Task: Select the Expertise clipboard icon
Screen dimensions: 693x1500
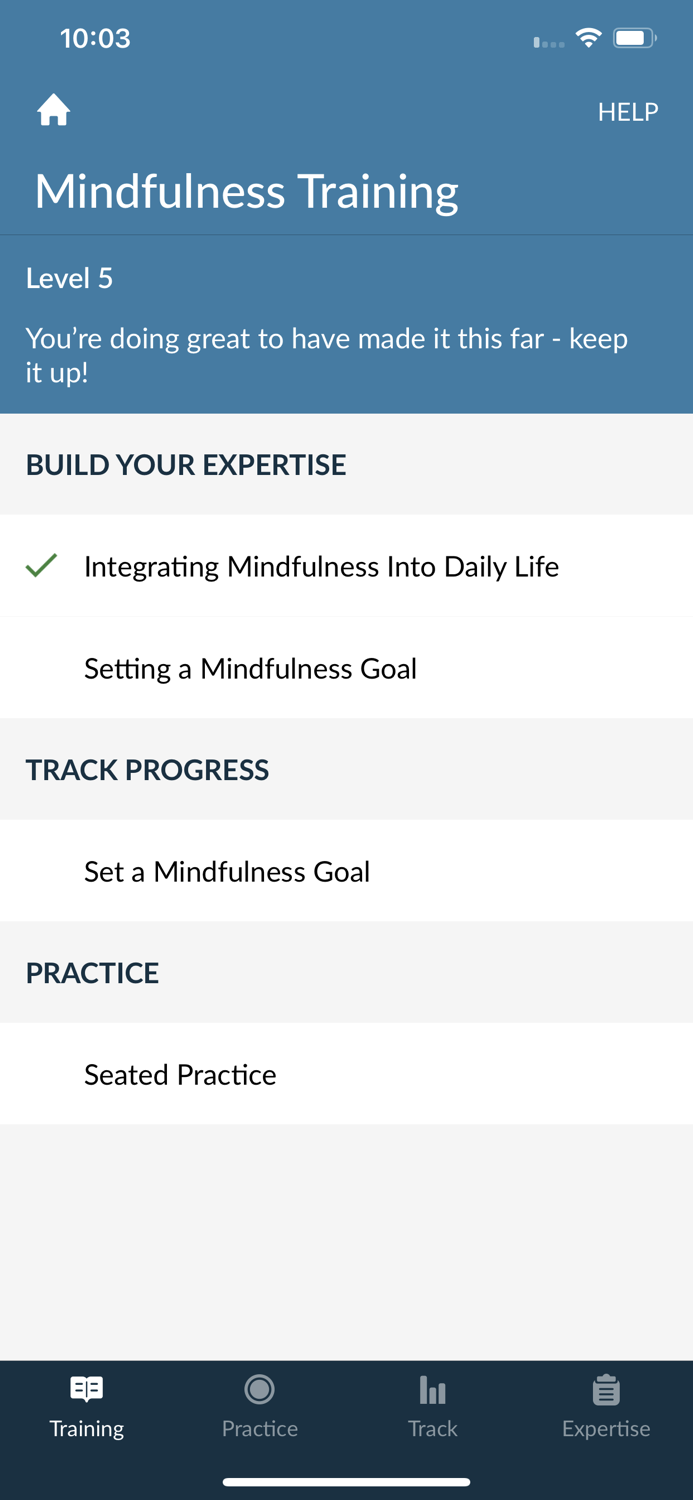Action: [x=606, y=1389]
